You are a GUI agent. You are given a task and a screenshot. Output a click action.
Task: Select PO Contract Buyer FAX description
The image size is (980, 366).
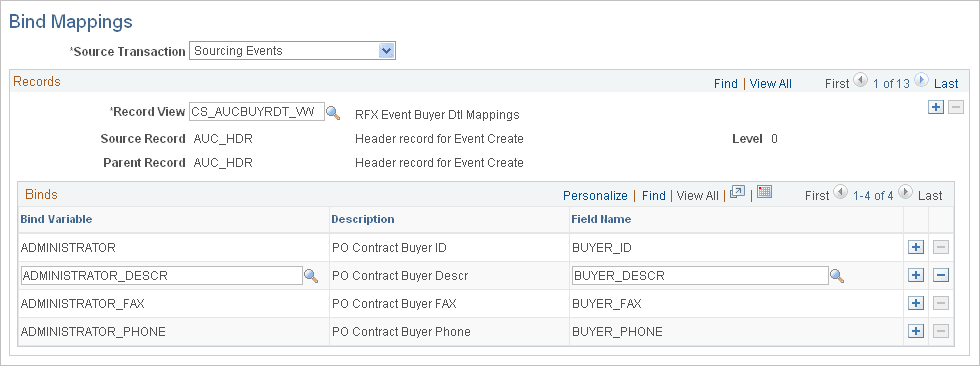(394, 304)
